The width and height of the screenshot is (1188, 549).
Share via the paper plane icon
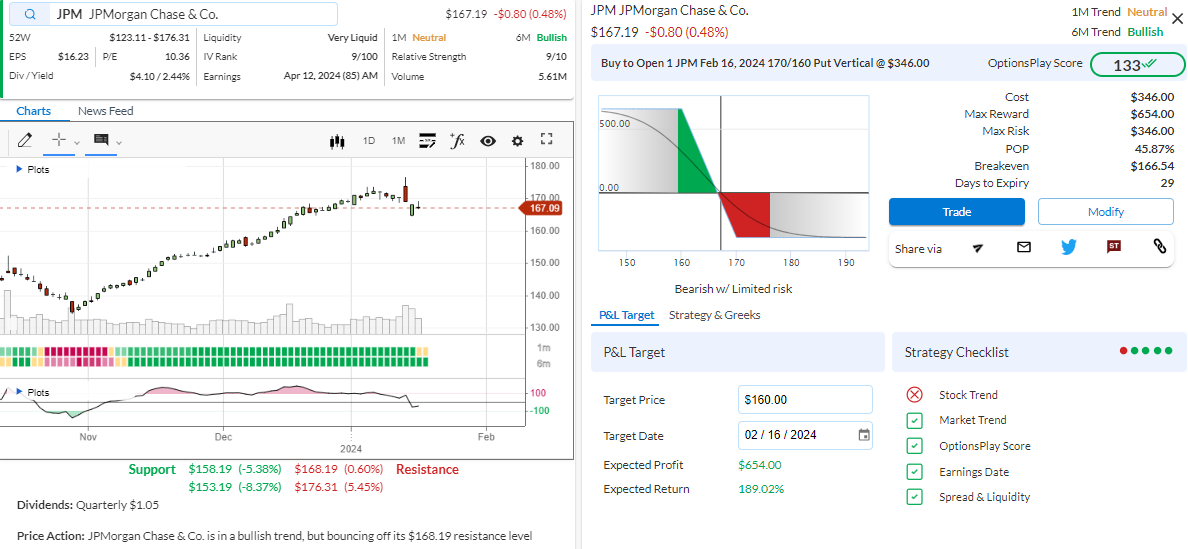point(977,248)
